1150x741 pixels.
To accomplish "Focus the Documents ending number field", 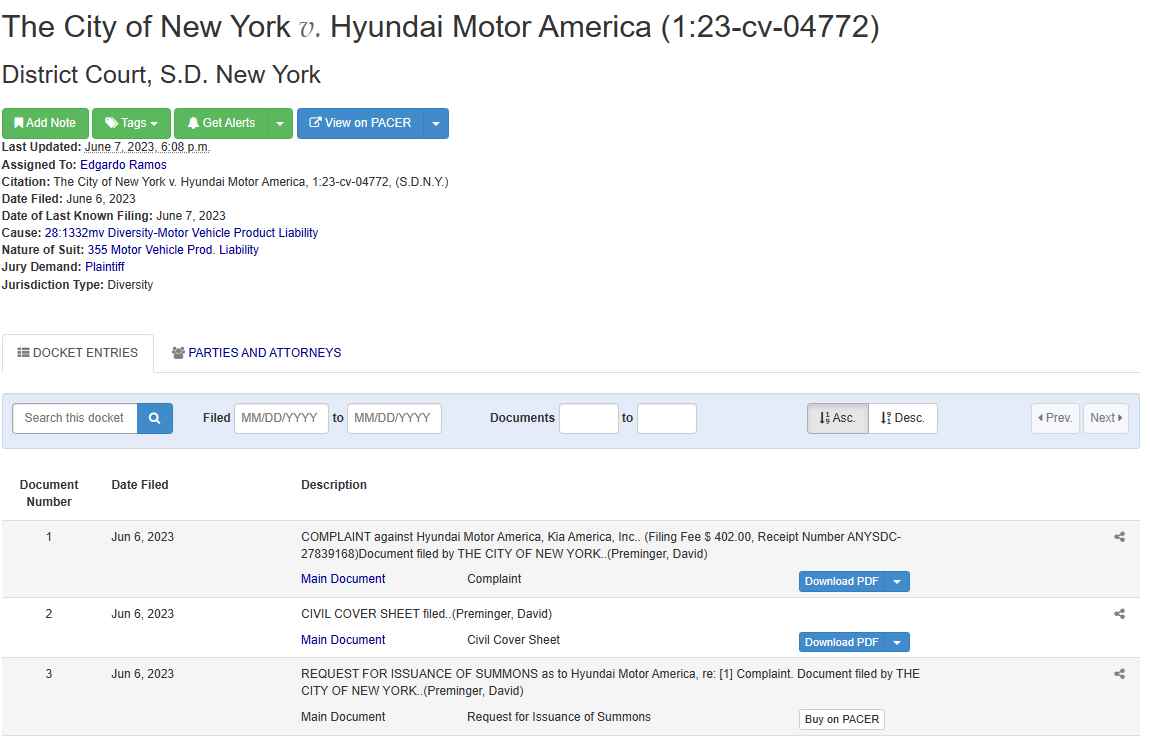I will tap(667, 418).
